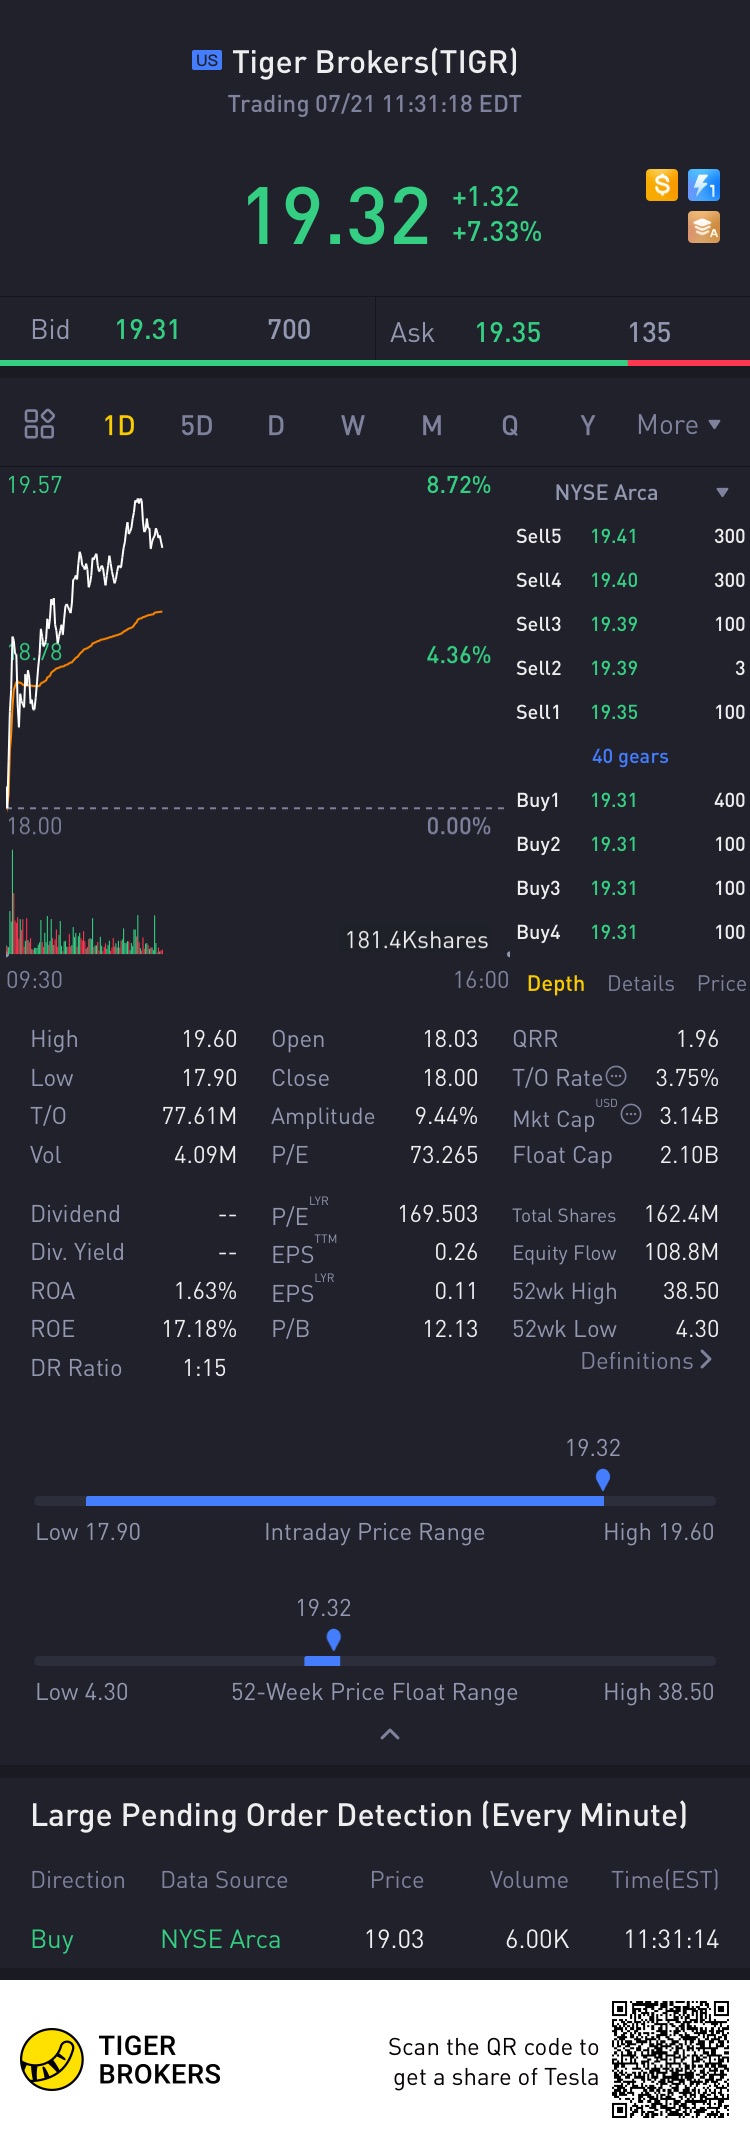This screenshot has height=2140, width=750.
Task: Open the Definitions link
Action: (646, 1361)
